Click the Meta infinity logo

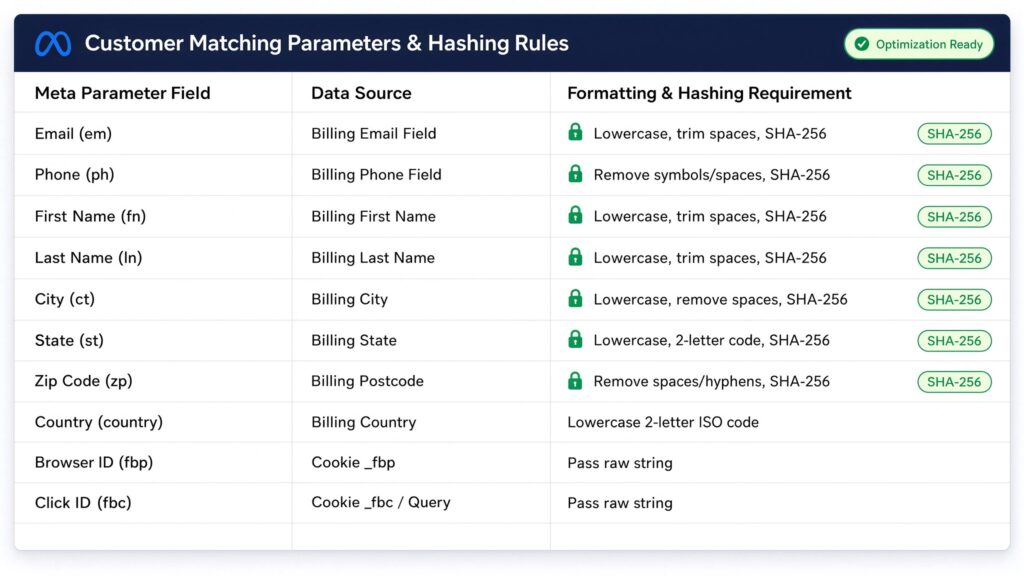[x=53, y=44]
